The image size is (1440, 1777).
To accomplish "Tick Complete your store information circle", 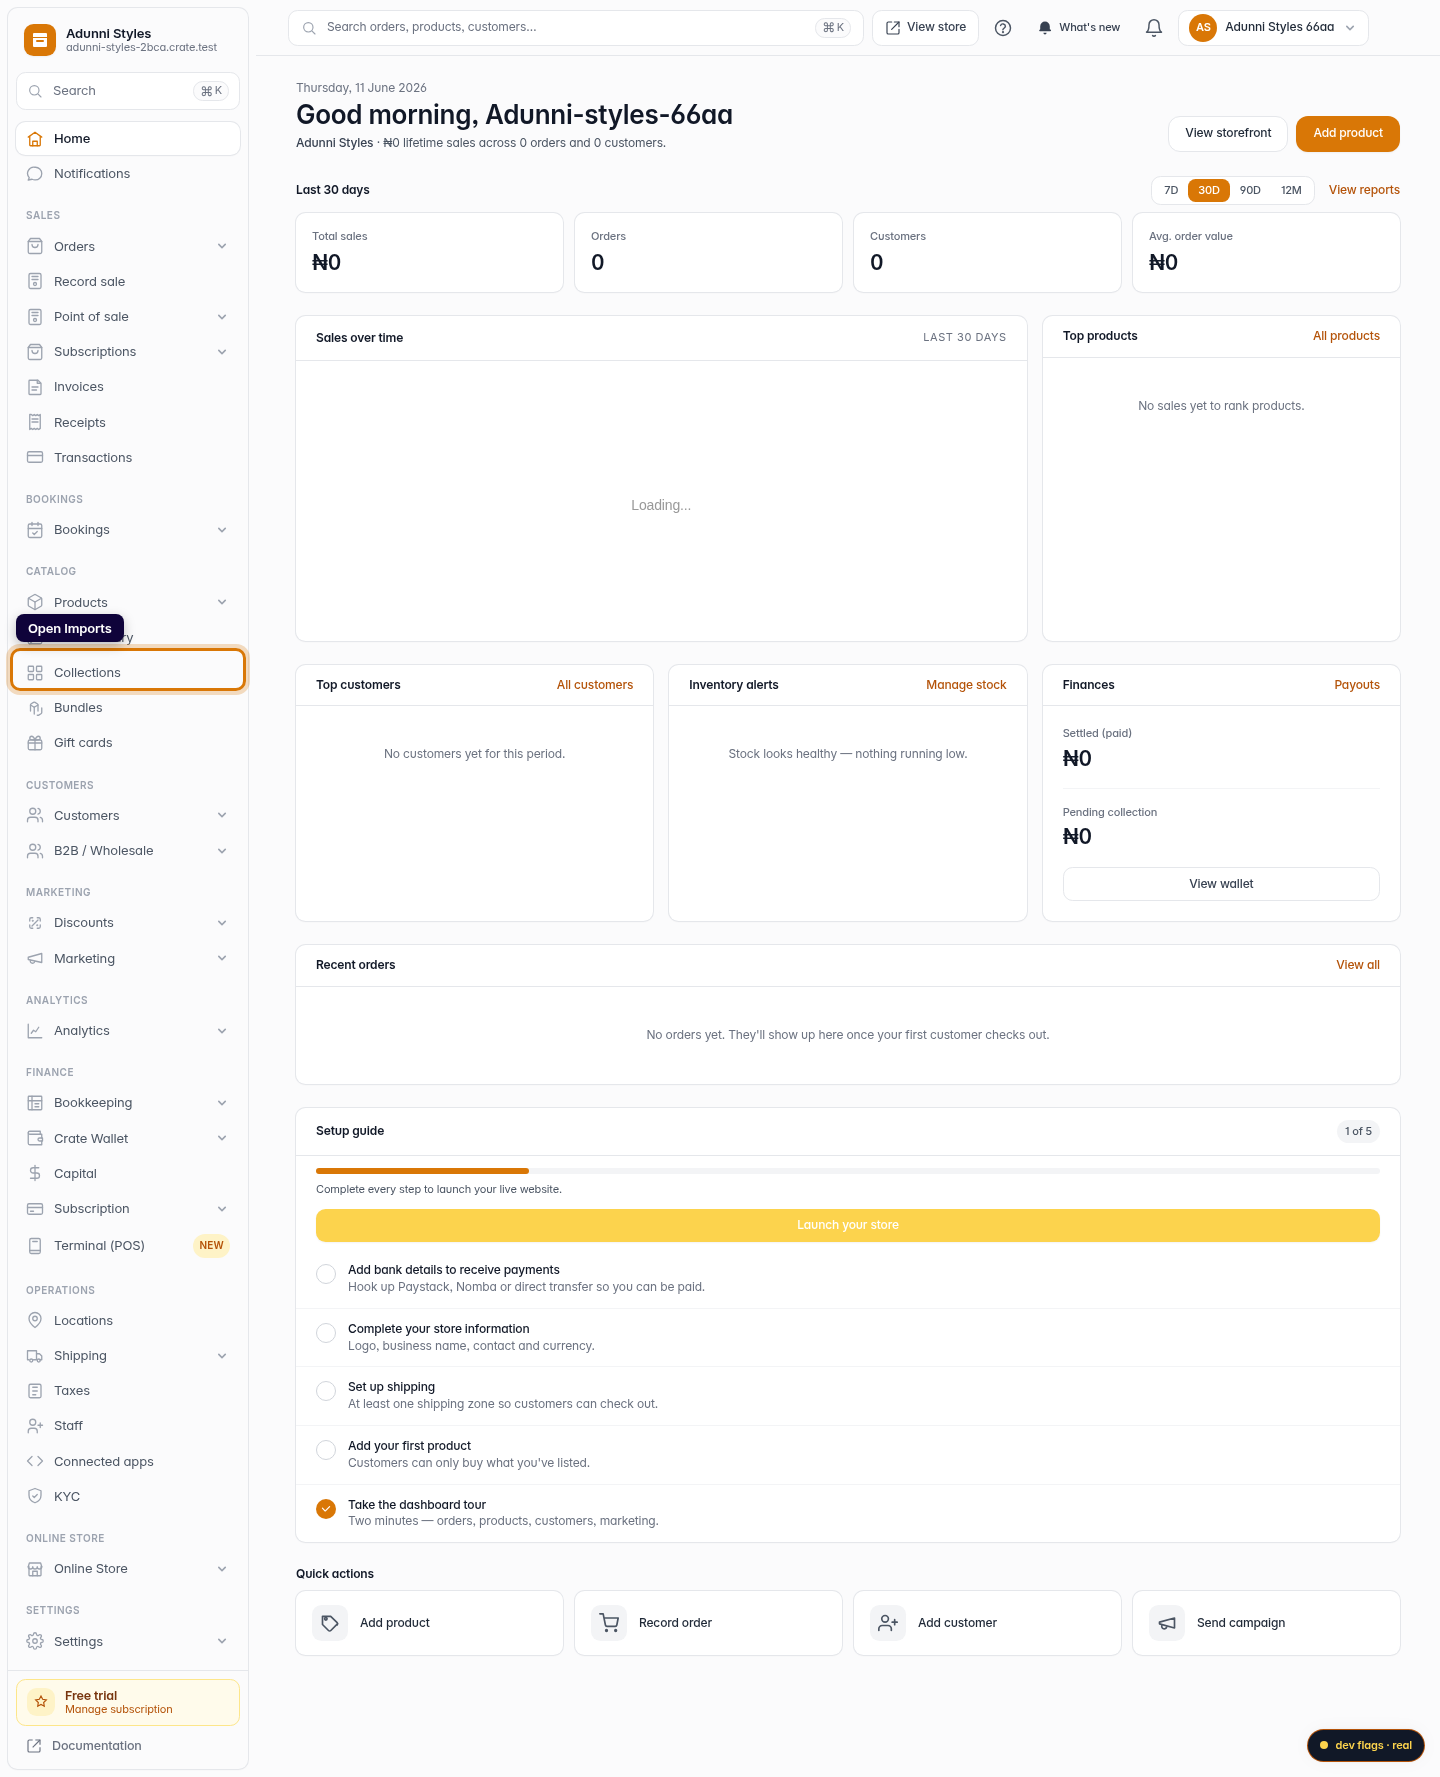I will 326,1333.
